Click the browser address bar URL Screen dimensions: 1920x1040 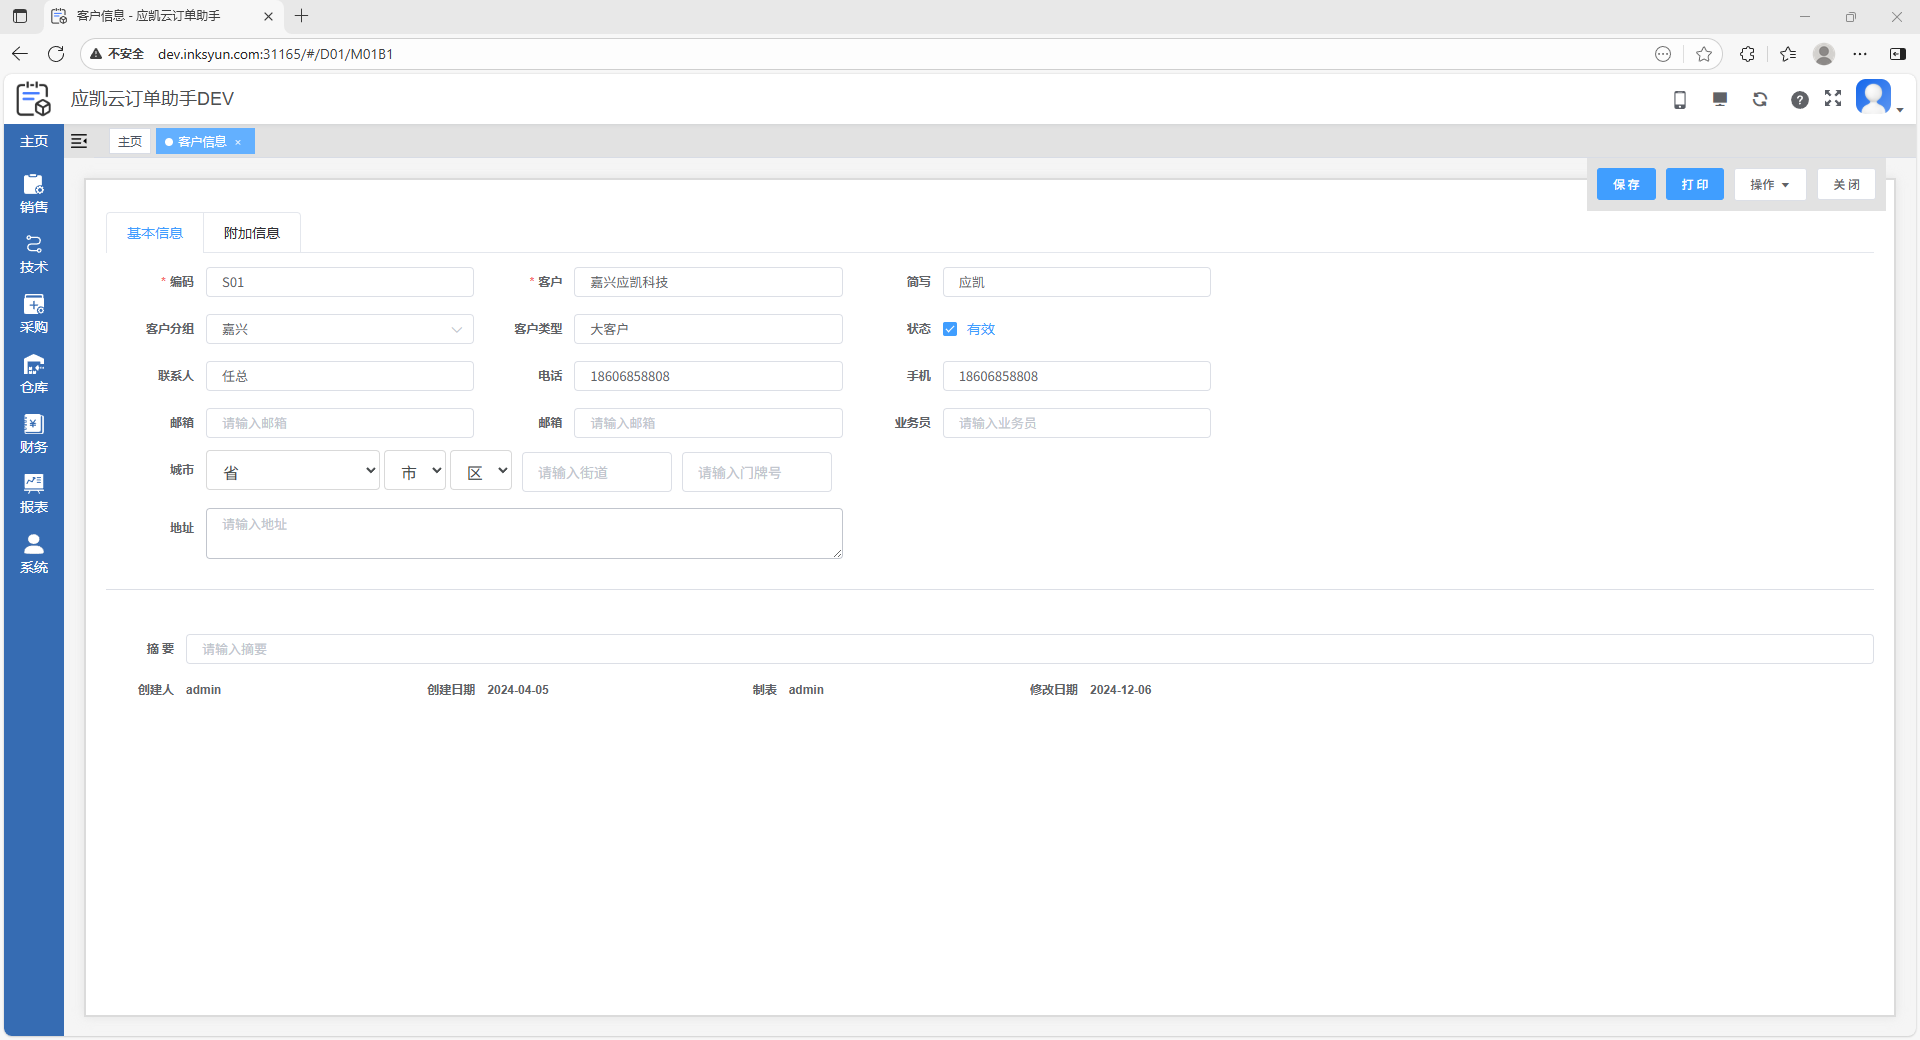coord(275,54)
